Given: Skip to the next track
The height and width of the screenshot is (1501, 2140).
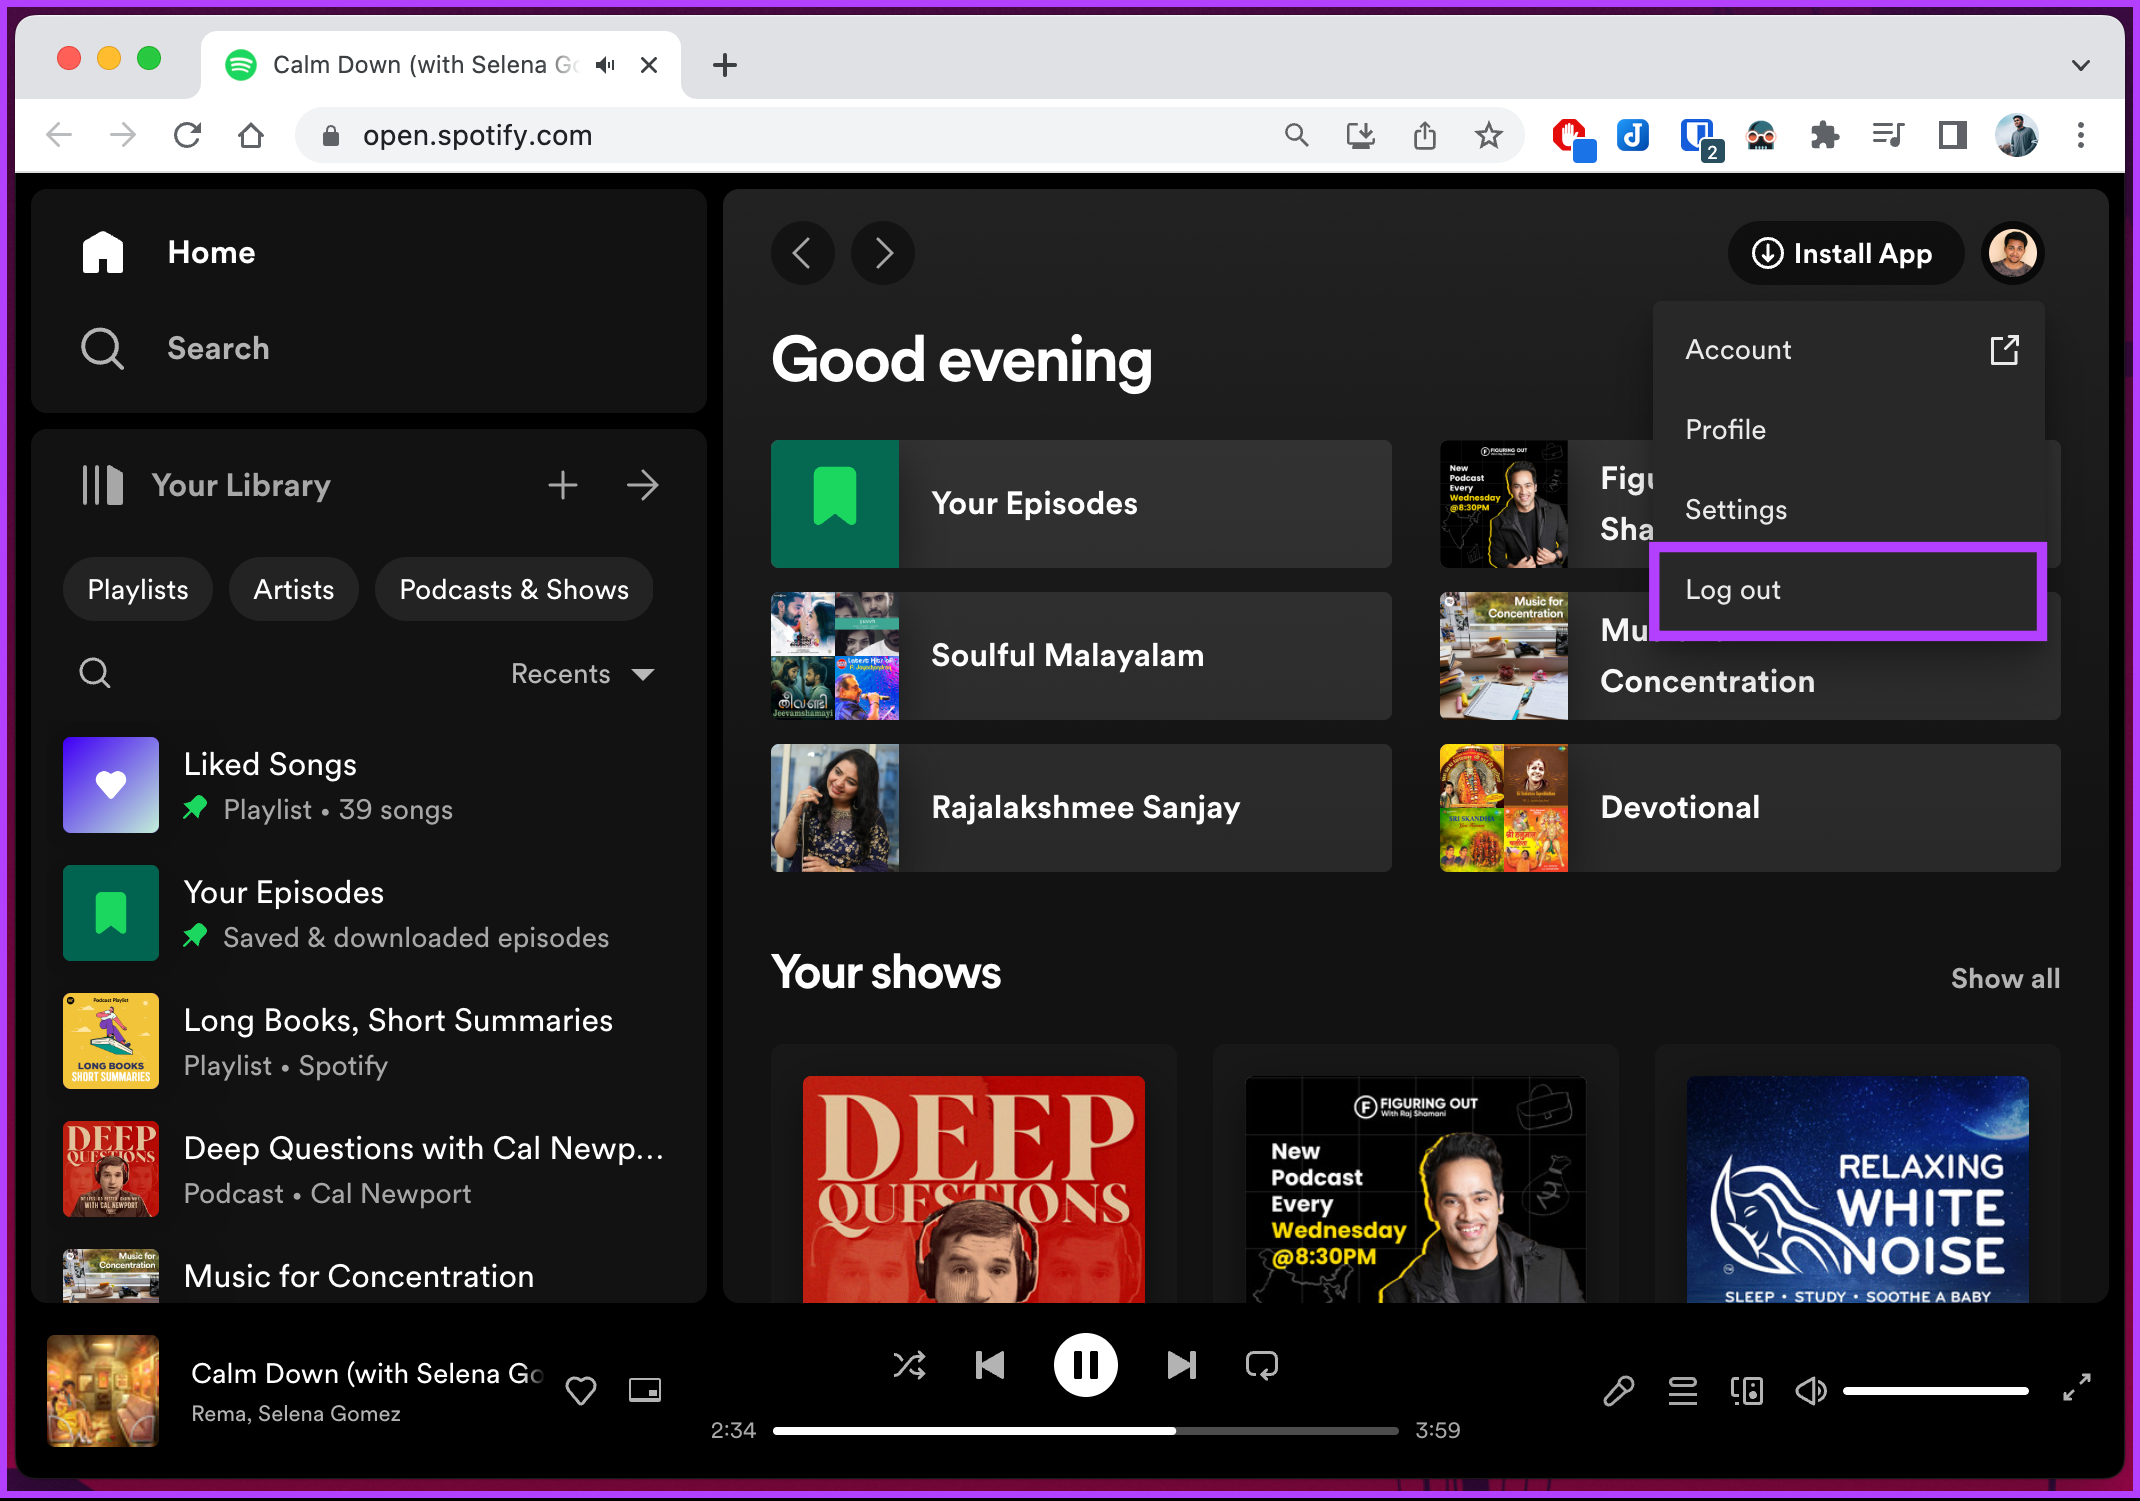Looking at the screenshot, I should tap(1181, 1365).
